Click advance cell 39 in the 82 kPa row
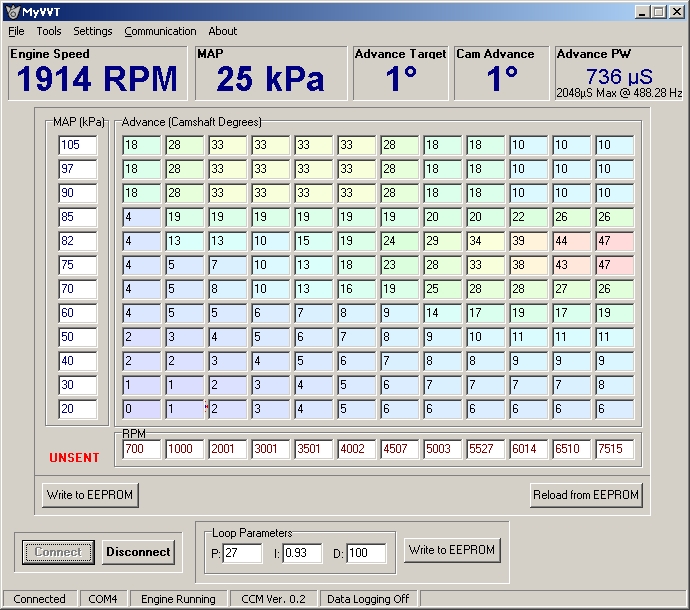Screen dimensions: 690x610 pyautogui.click(x=529, y=241)
